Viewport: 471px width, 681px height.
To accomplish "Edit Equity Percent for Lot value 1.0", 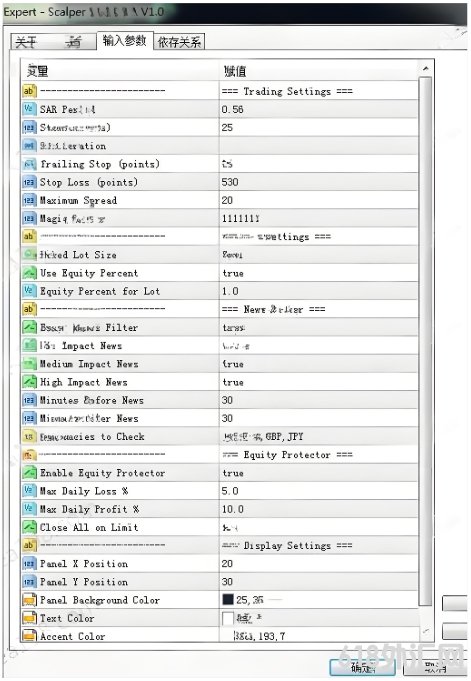I will 318,291.
